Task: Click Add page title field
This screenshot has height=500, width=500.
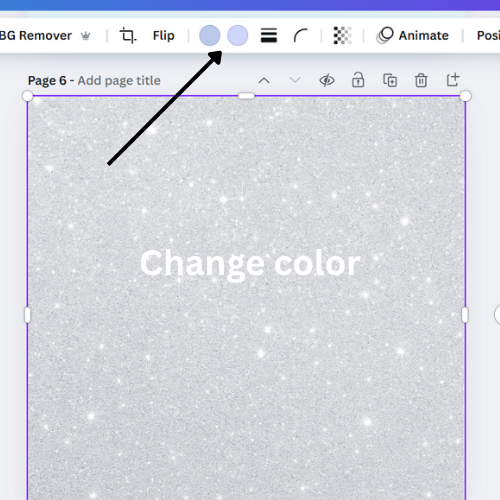Action: click(119, 81)
